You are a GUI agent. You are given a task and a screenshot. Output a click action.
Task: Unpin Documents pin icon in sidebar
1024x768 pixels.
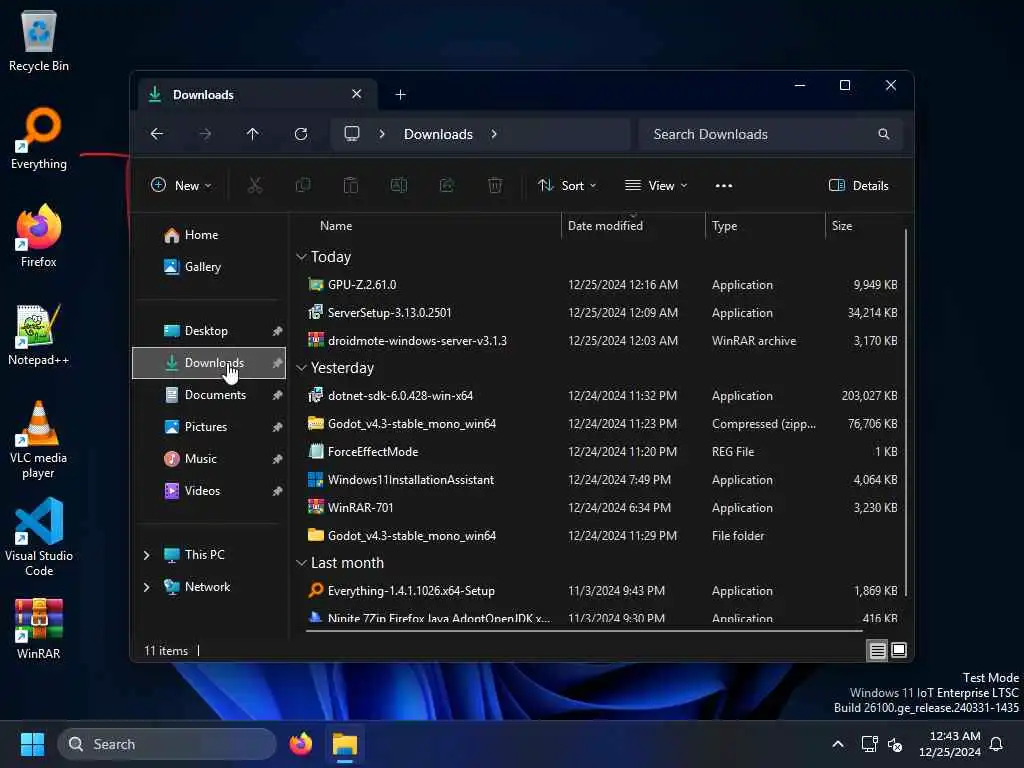pyautogui.click(x=278, y=395)
